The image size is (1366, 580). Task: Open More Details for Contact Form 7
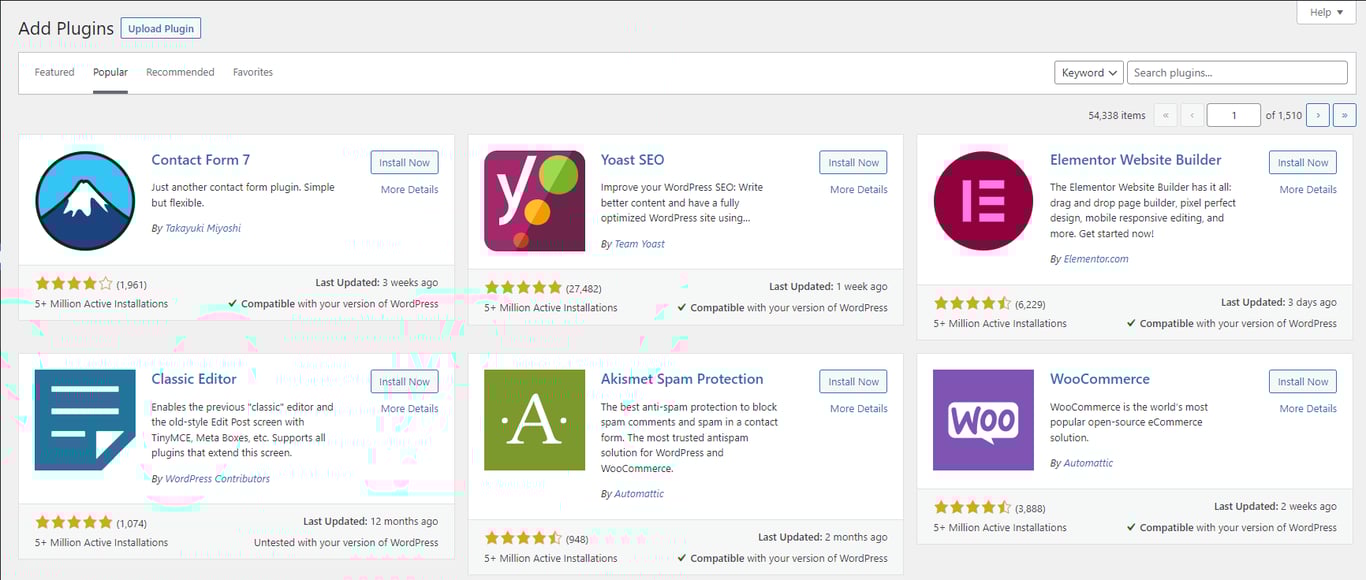tap(408, 189)
